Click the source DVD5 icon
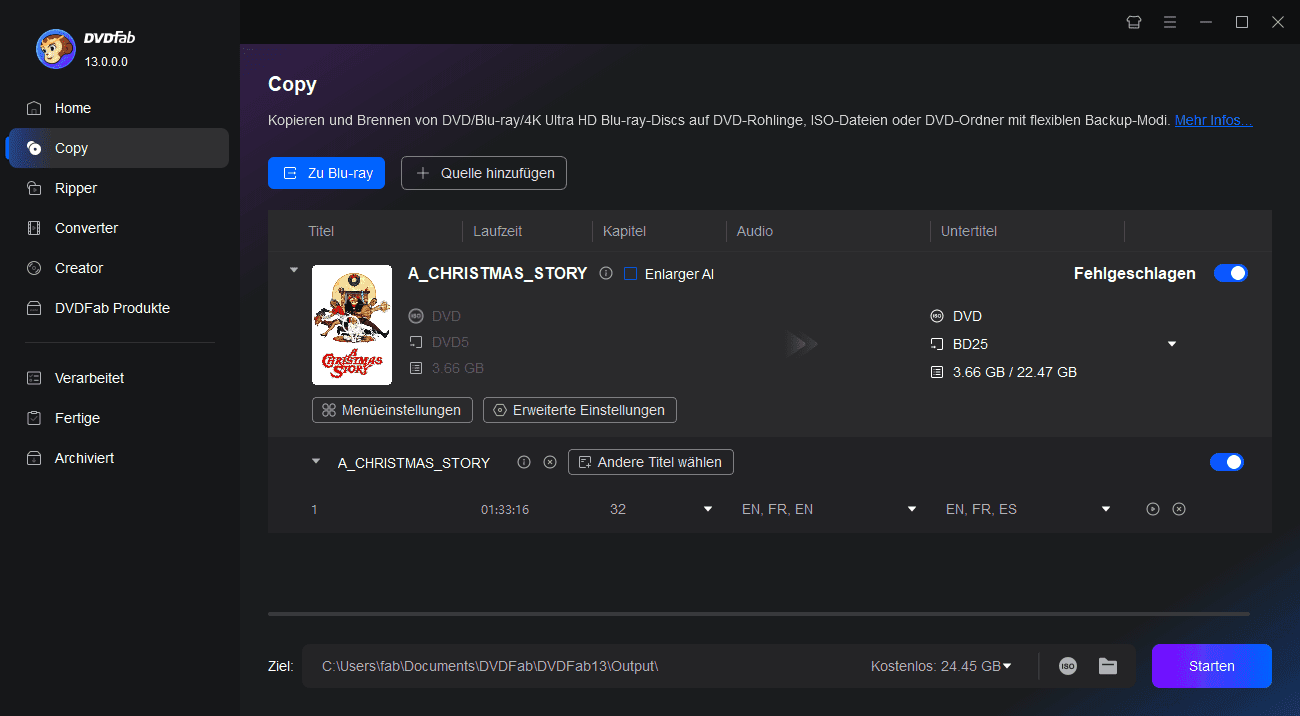 (416, 342)
